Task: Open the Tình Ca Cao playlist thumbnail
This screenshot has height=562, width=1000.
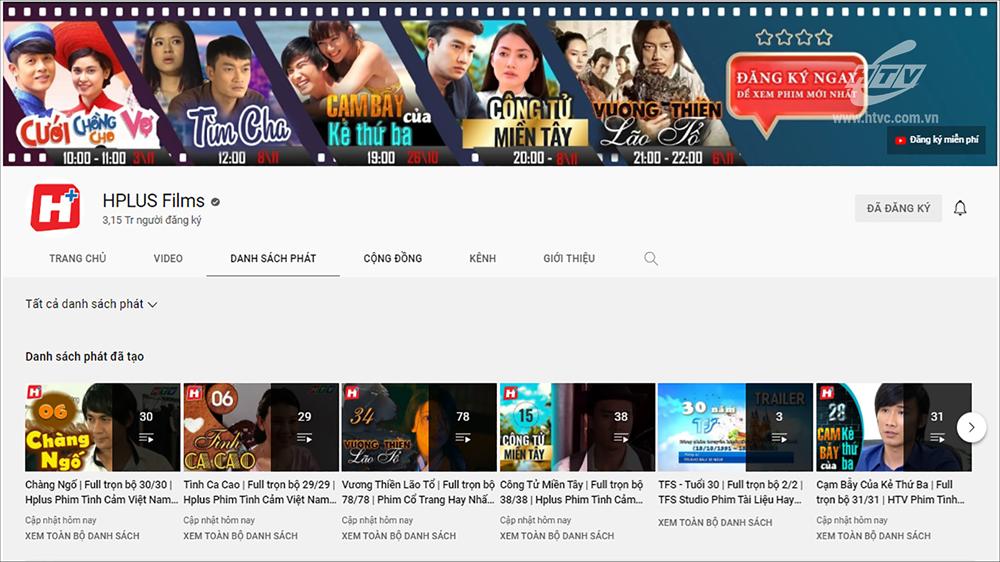Action: point(261,427)
